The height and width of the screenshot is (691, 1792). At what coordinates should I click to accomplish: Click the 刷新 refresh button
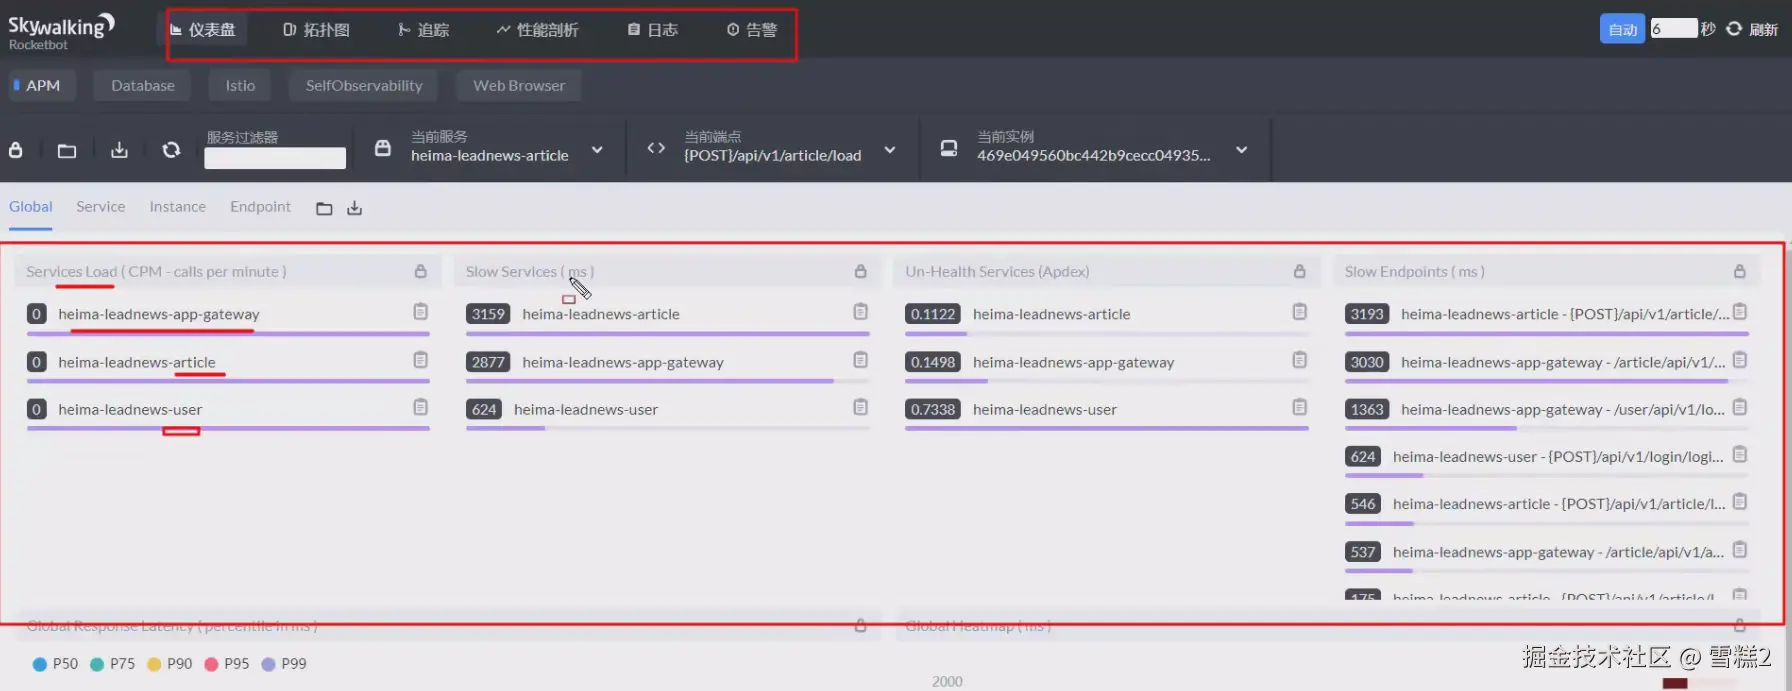click(1752, 29)
